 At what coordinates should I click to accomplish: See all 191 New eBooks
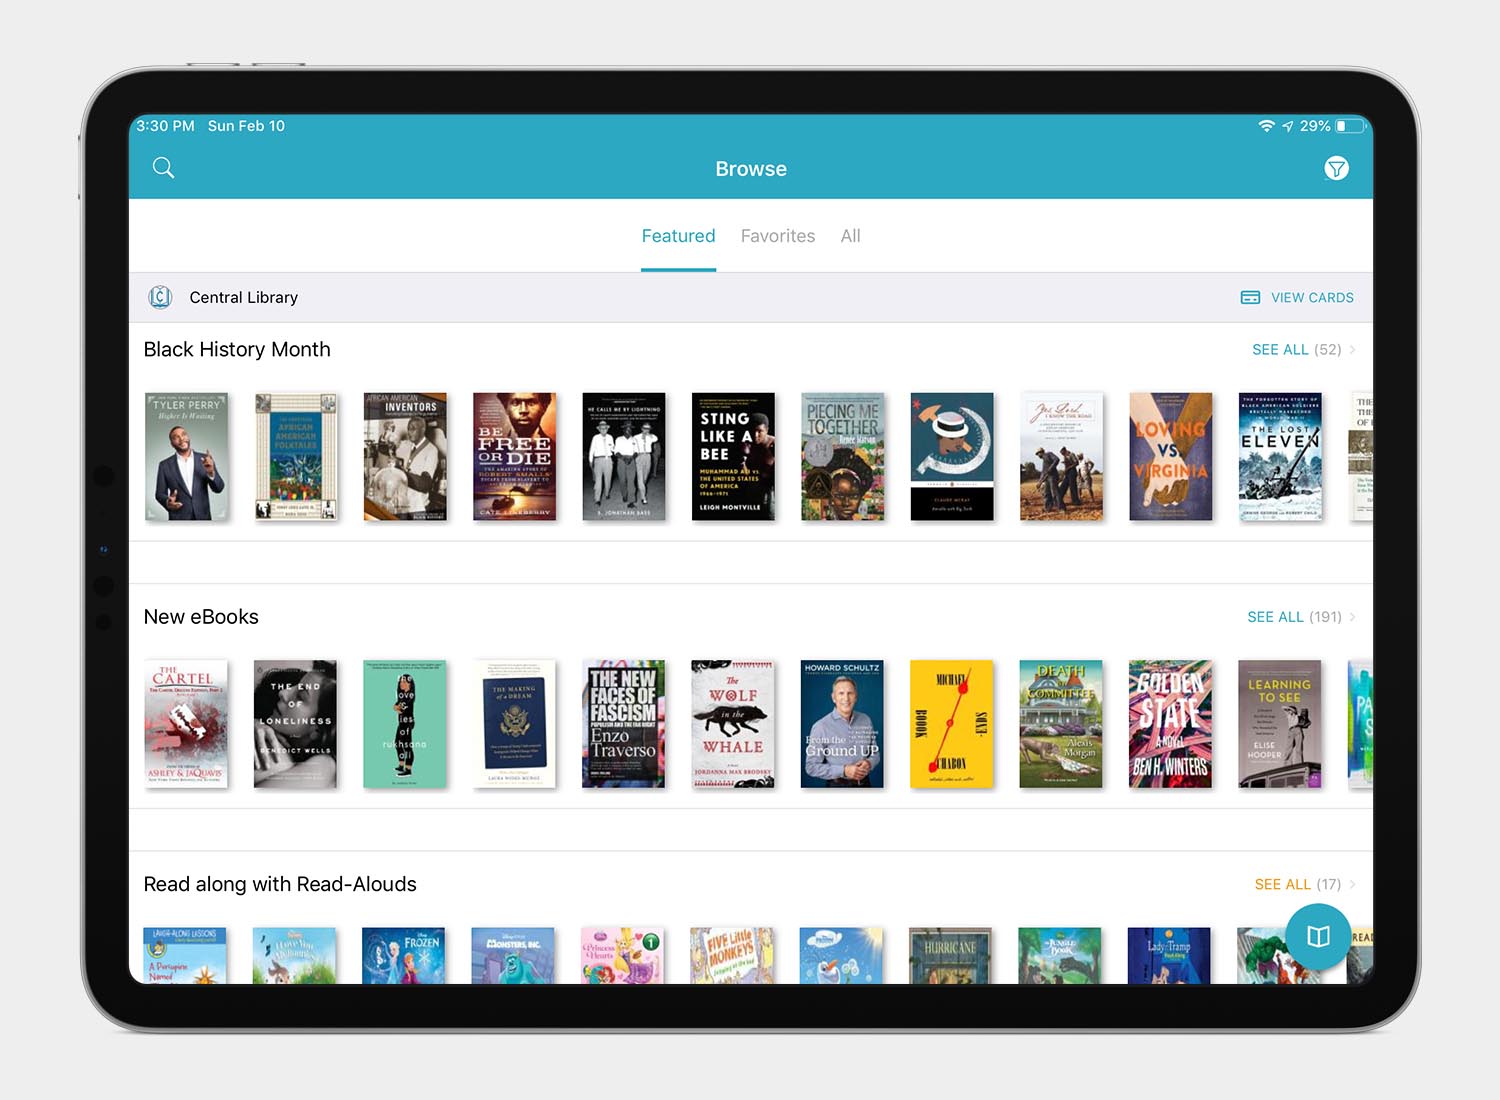[x=1294, y=617]
